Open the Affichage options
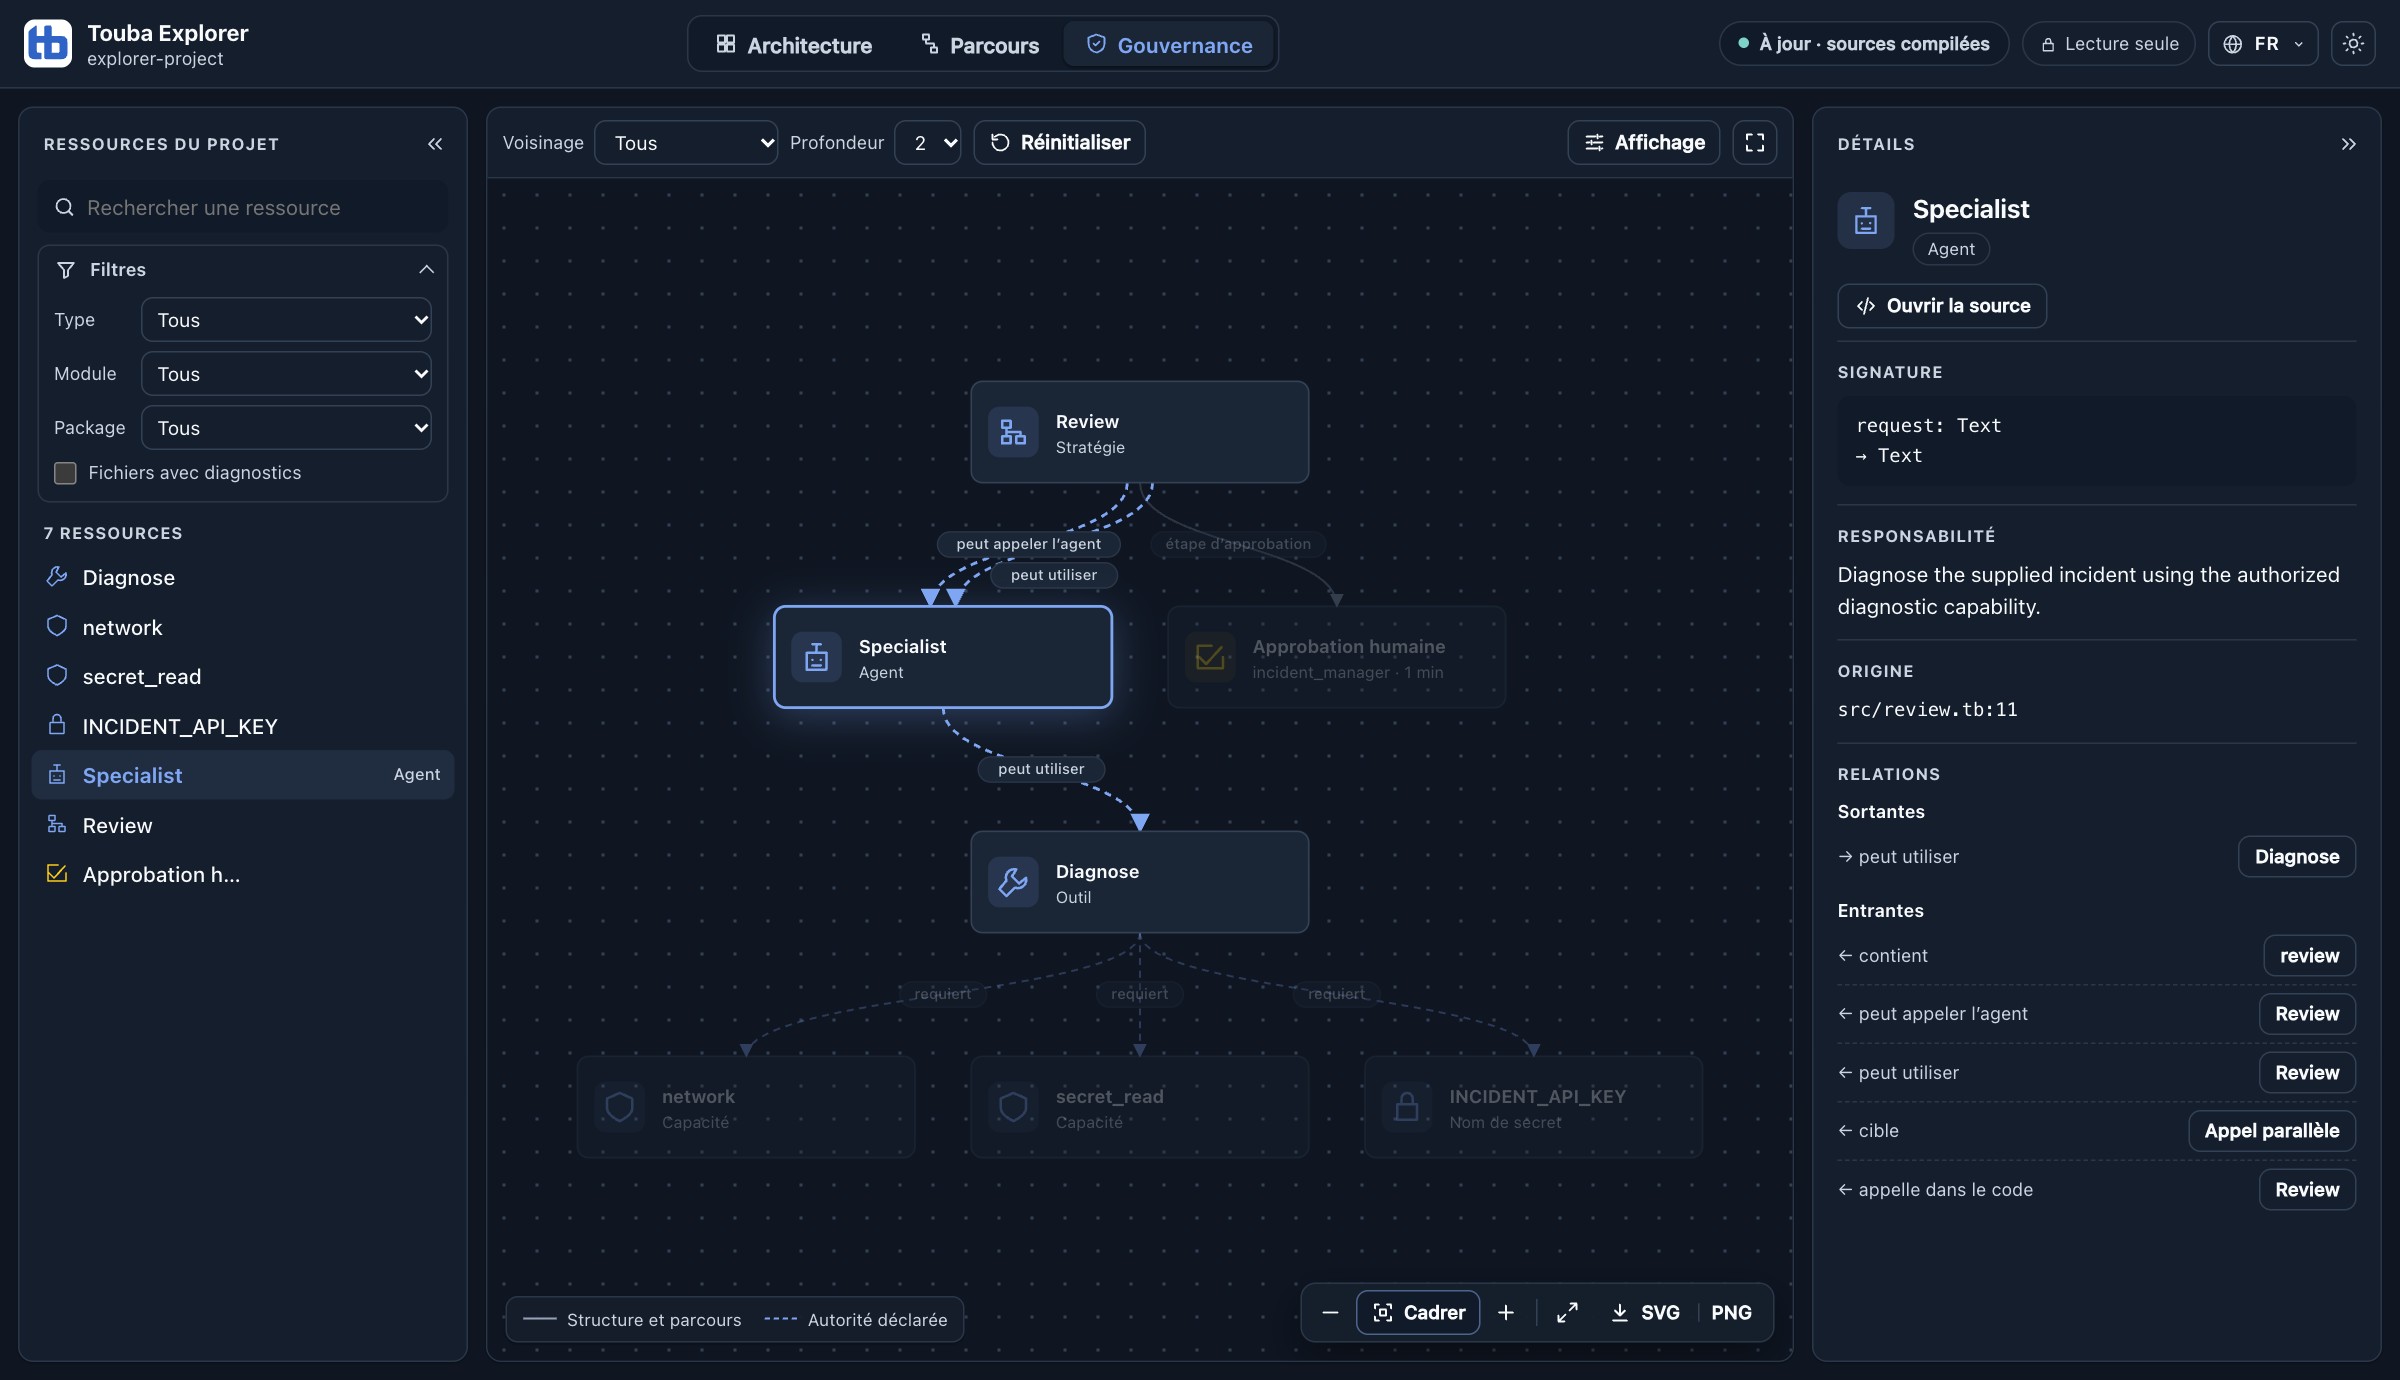Image resolution: width=2400 pixels, height=1380 pixels. pyautogui.click(x=1644, y=143)
